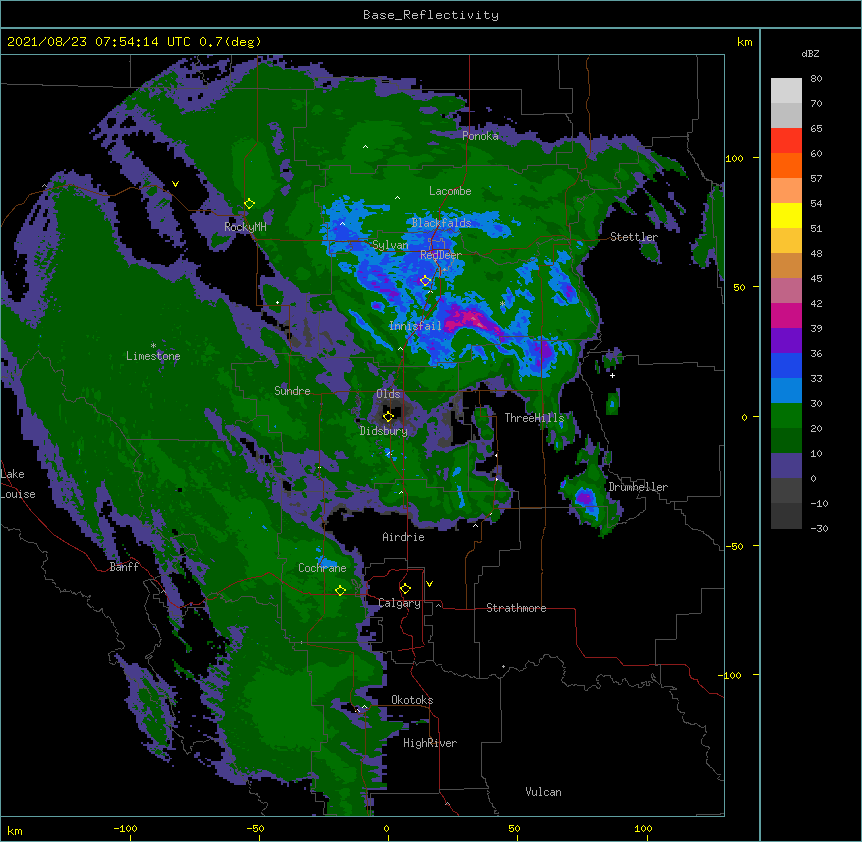
Task: Click the Didsbury town label
Action: tap(384, 431)
